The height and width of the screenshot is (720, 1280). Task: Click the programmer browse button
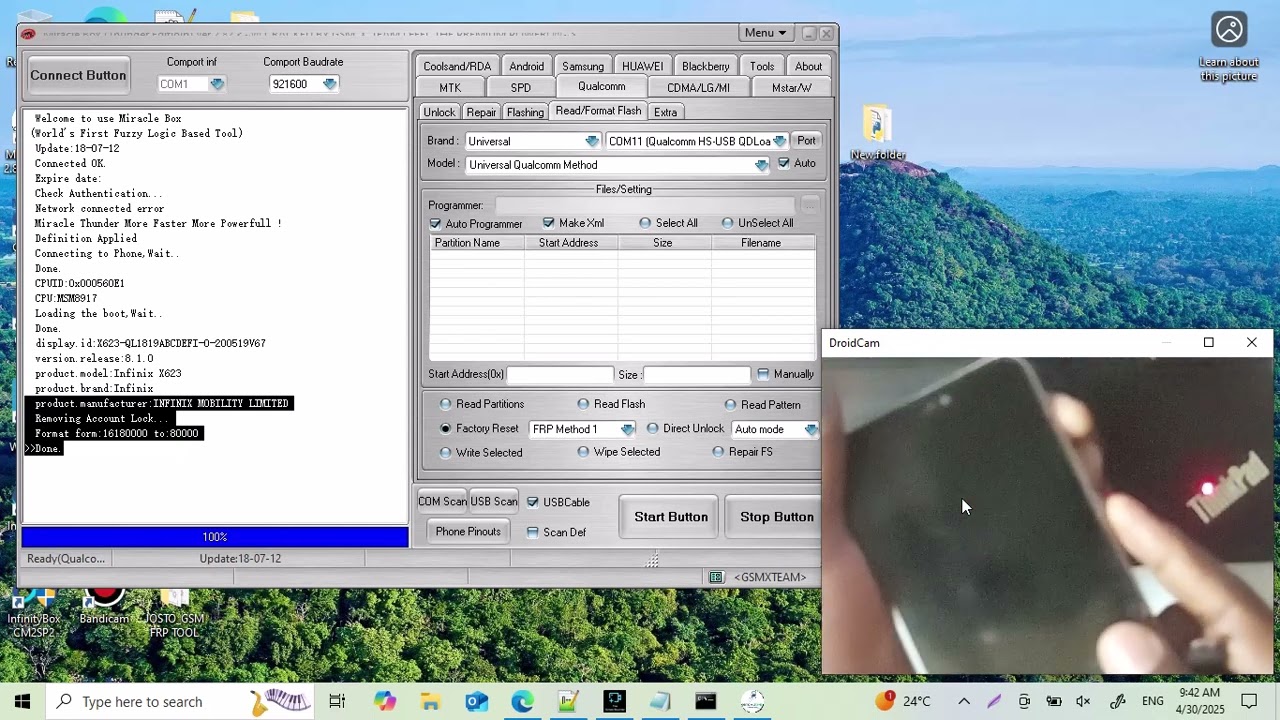point(809,205)
